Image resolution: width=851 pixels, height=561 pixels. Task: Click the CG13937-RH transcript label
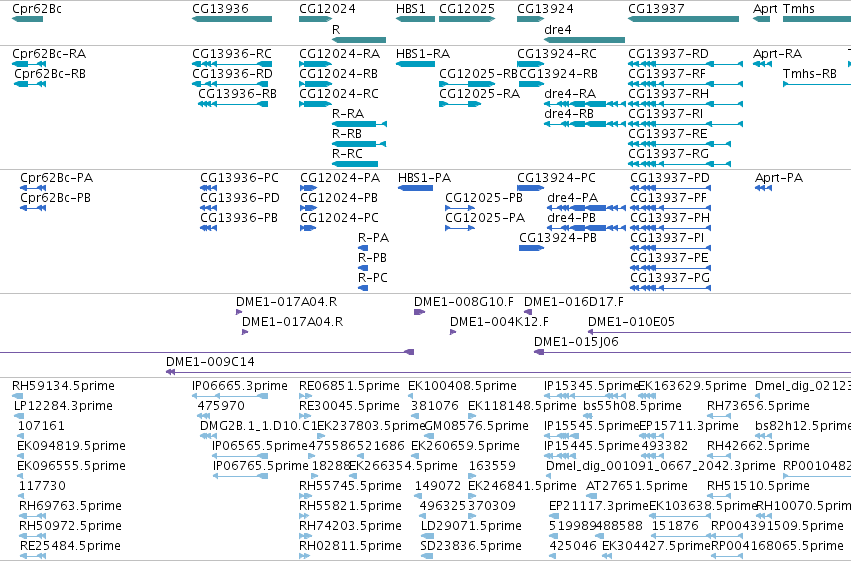(x=669, y=94)
